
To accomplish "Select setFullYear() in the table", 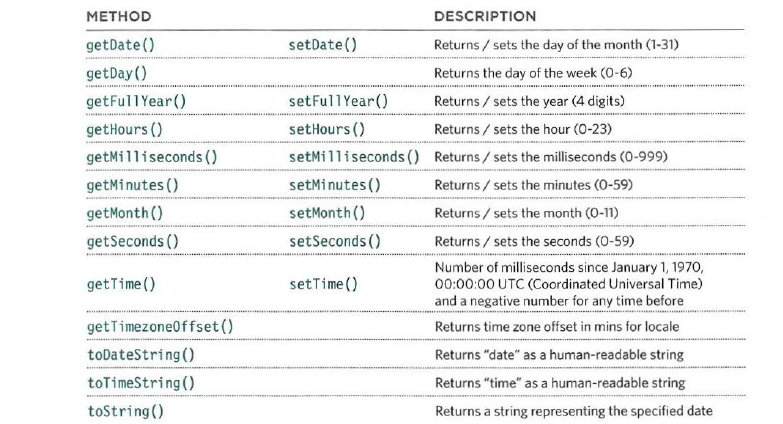I will click(x=338, y=101).
